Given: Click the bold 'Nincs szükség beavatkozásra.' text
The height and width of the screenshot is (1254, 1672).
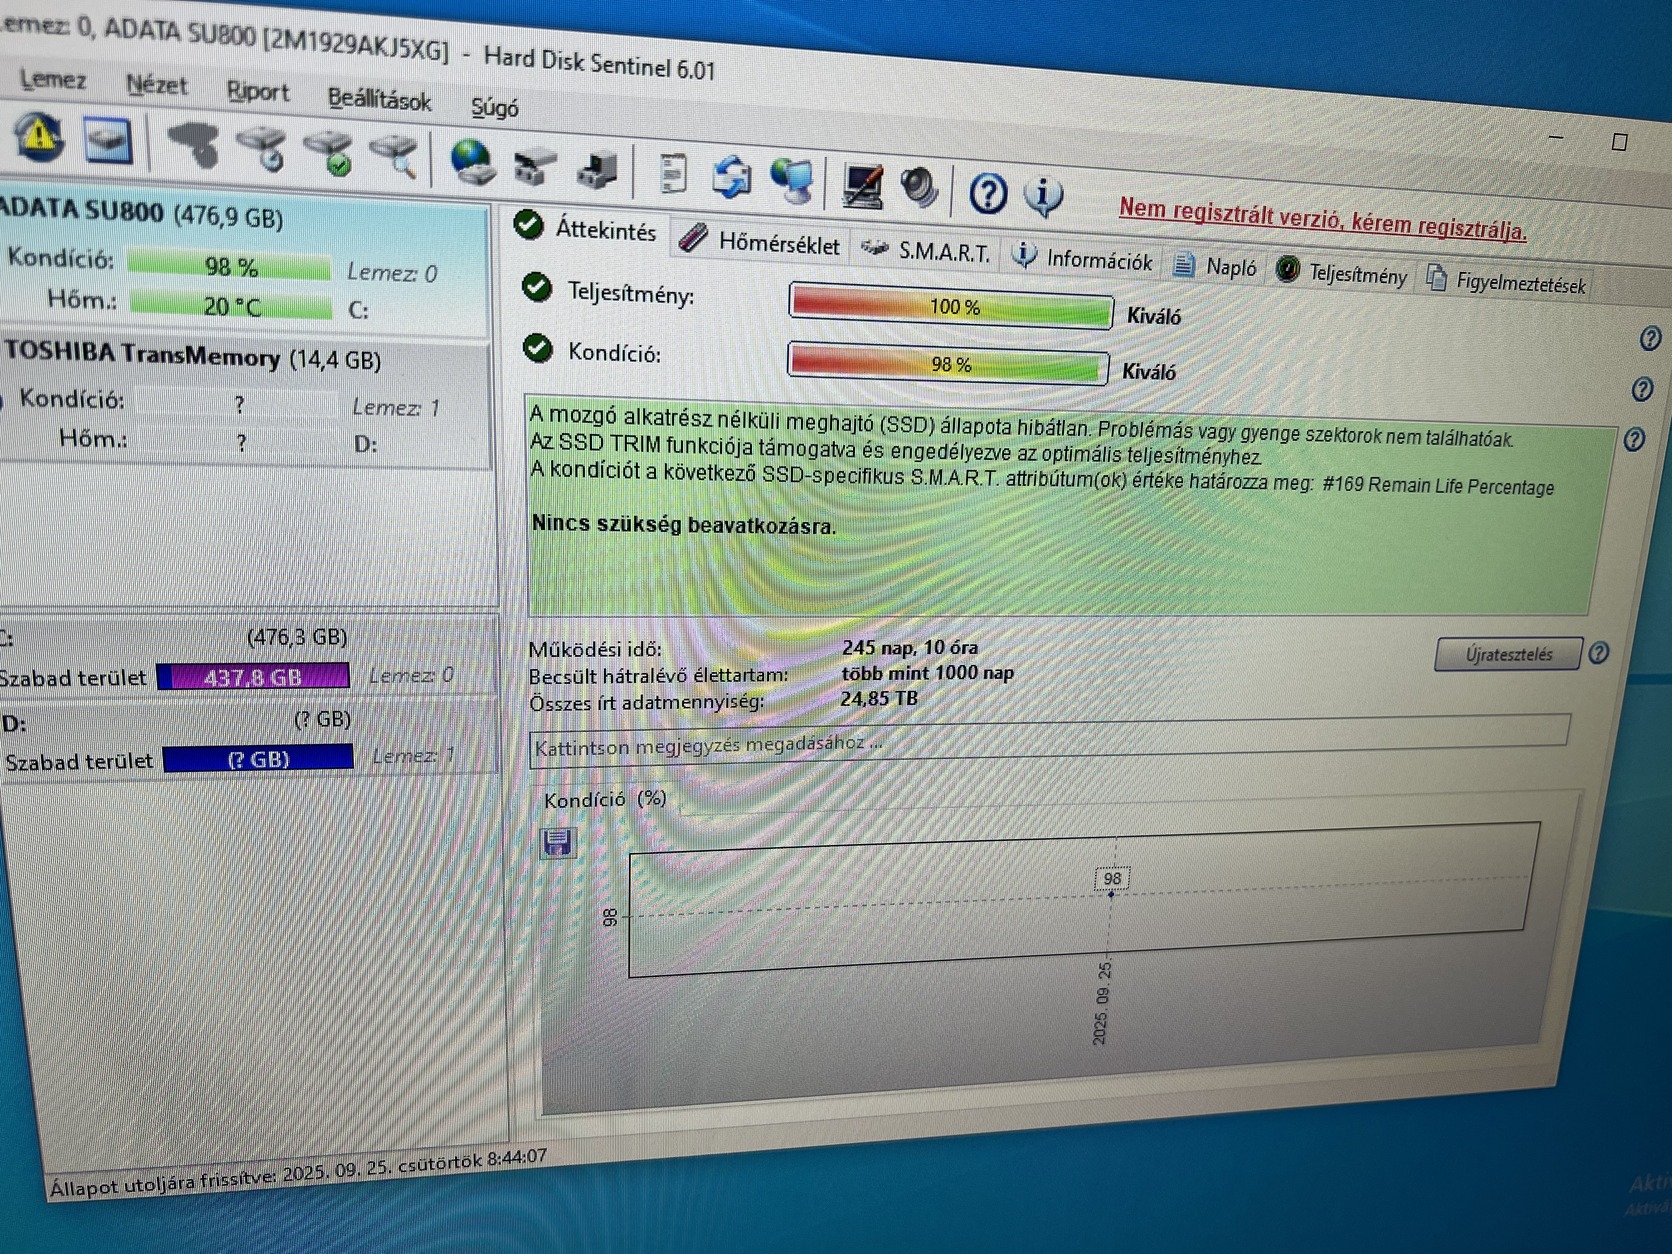Looking at the screenshot, I should 684,524.
